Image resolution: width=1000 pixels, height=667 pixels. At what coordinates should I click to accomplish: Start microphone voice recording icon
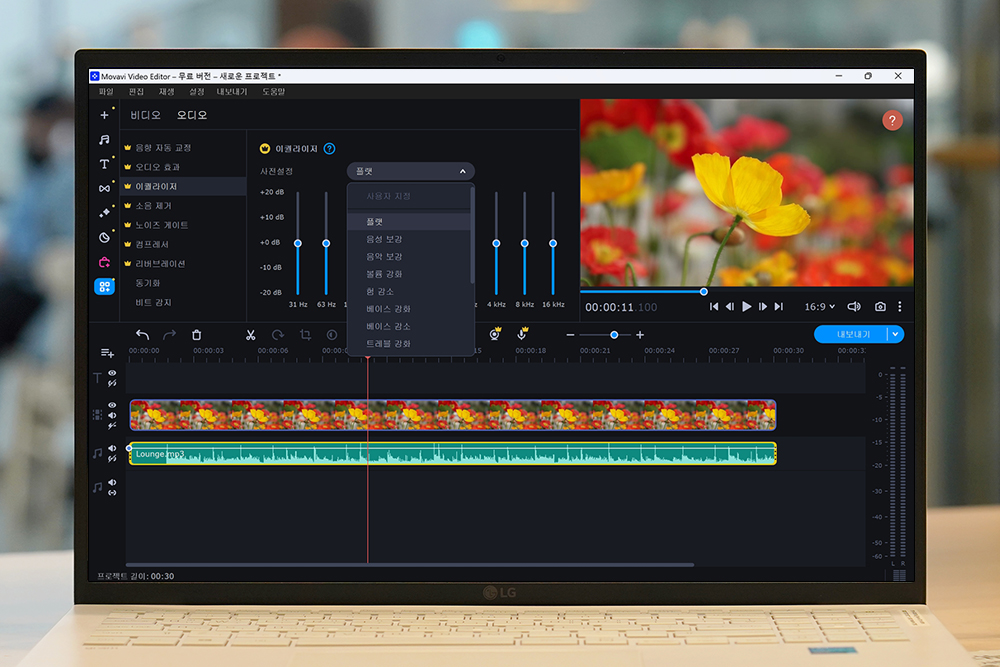tap(522, 334)
